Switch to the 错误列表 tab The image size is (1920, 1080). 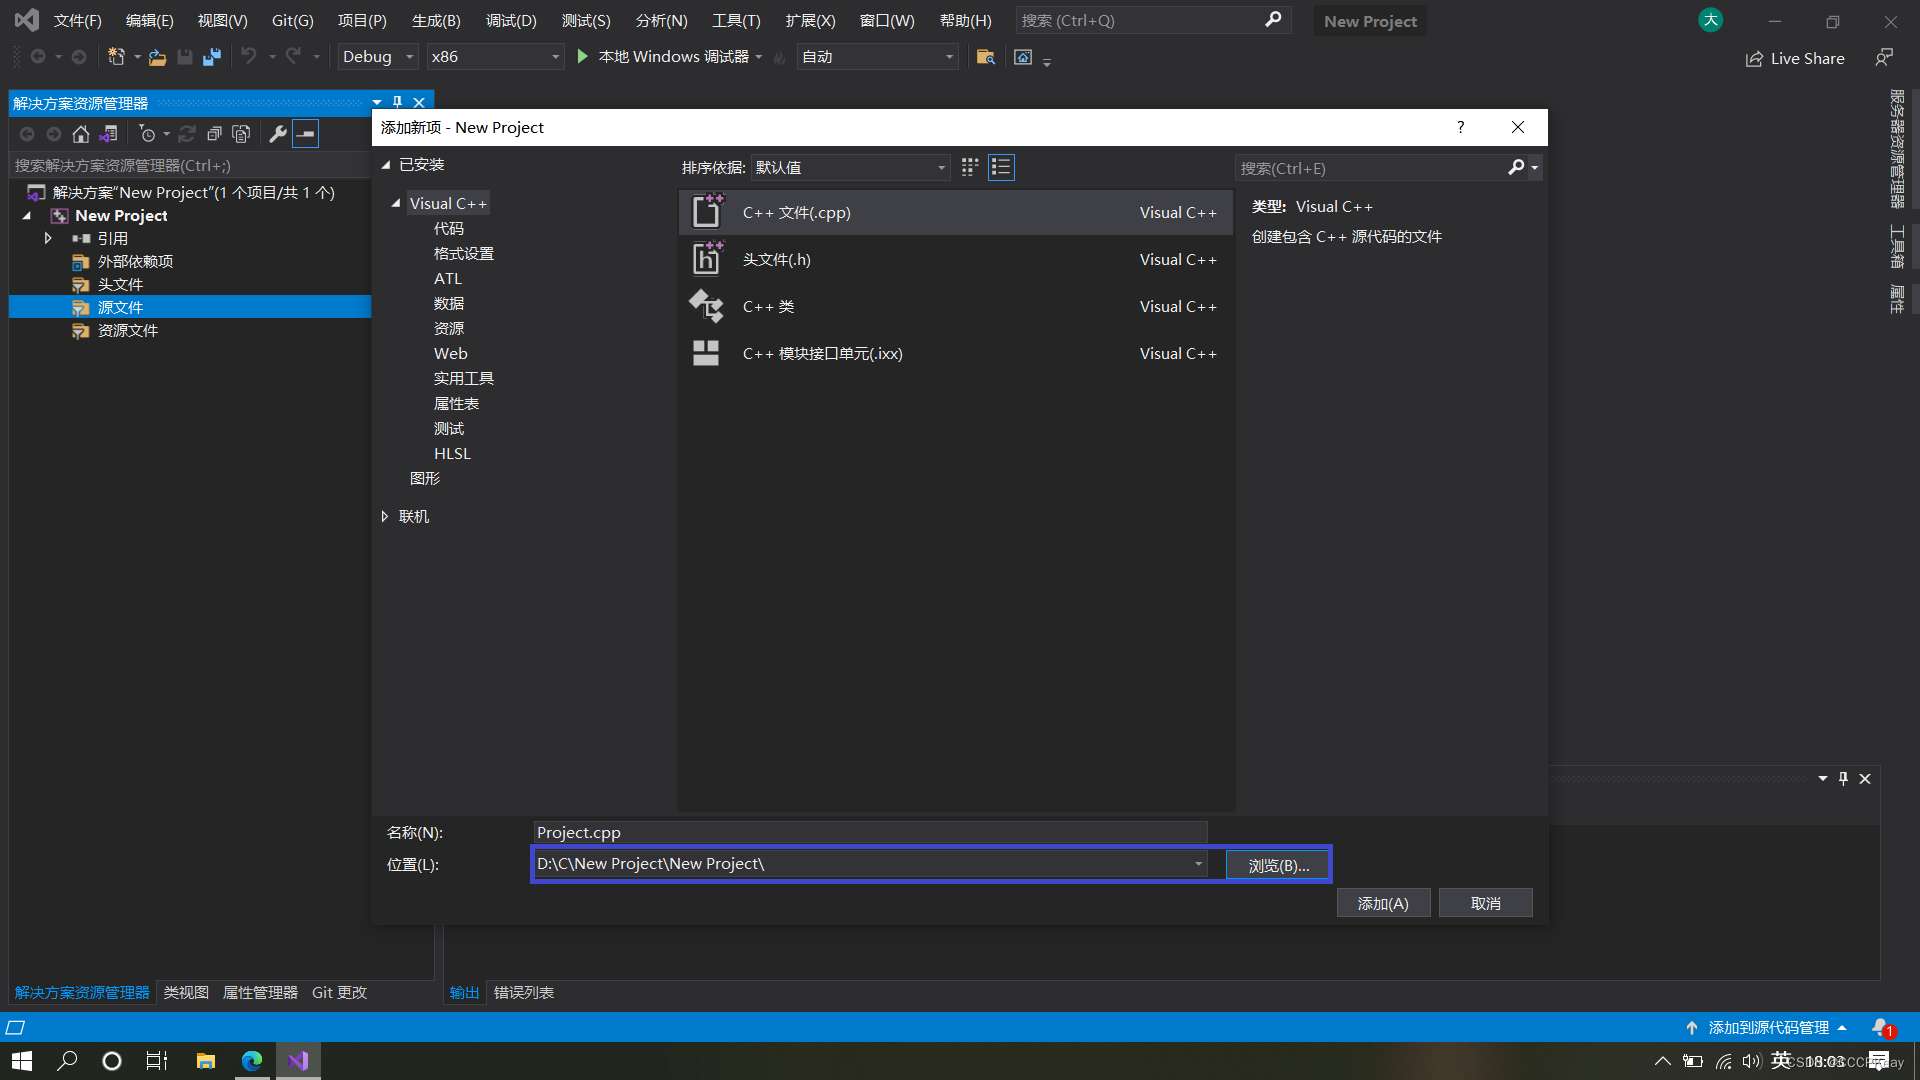[524, 992]
